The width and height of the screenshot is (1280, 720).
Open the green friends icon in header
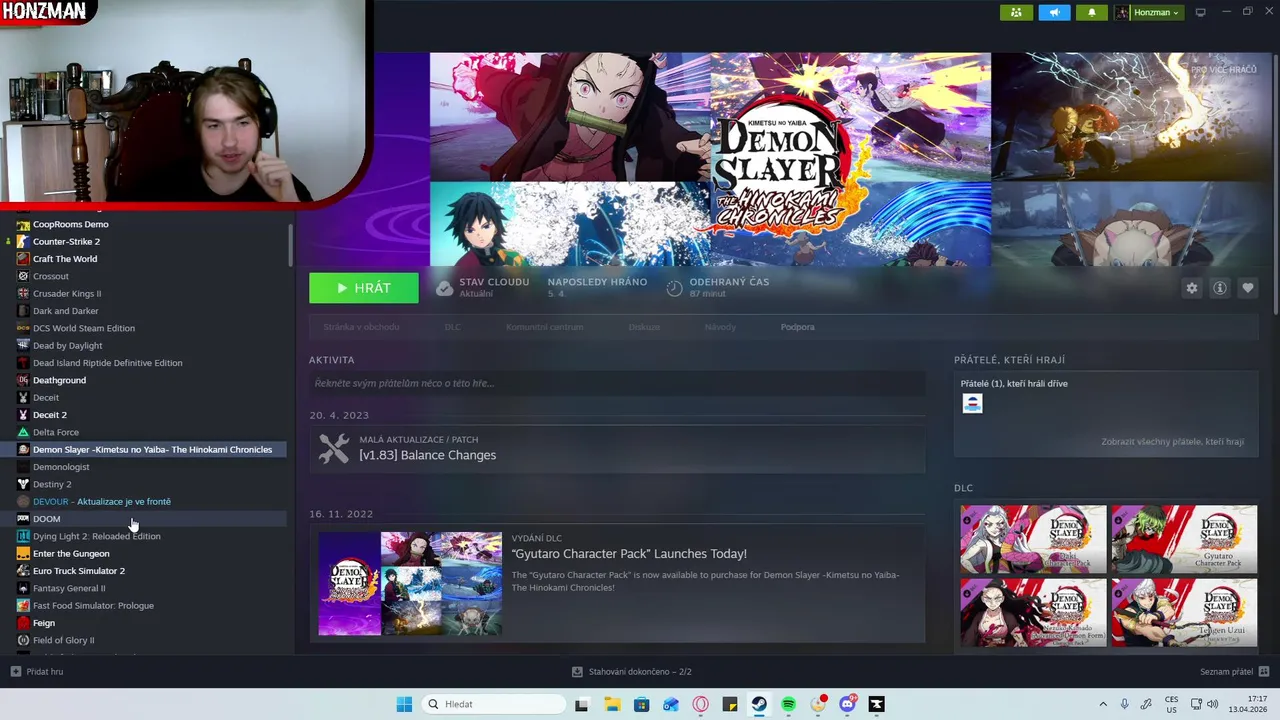(1016, 12)
